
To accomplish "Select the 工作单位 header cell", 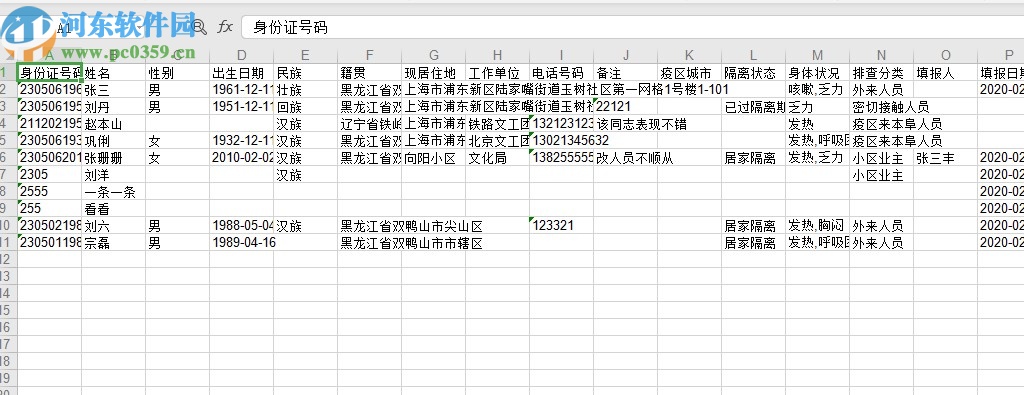I will [498, 72].
